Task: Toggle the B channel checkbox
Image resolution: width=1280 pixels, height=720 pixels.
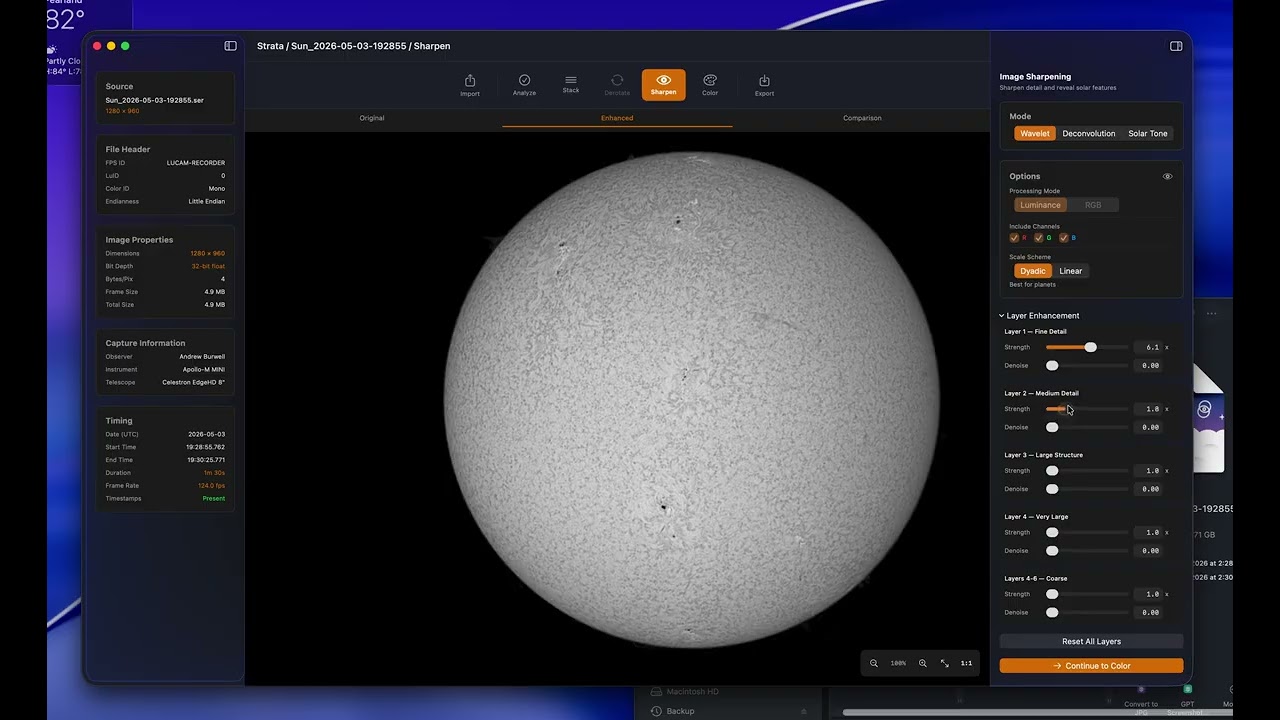Action: [x=1064, y=238]
